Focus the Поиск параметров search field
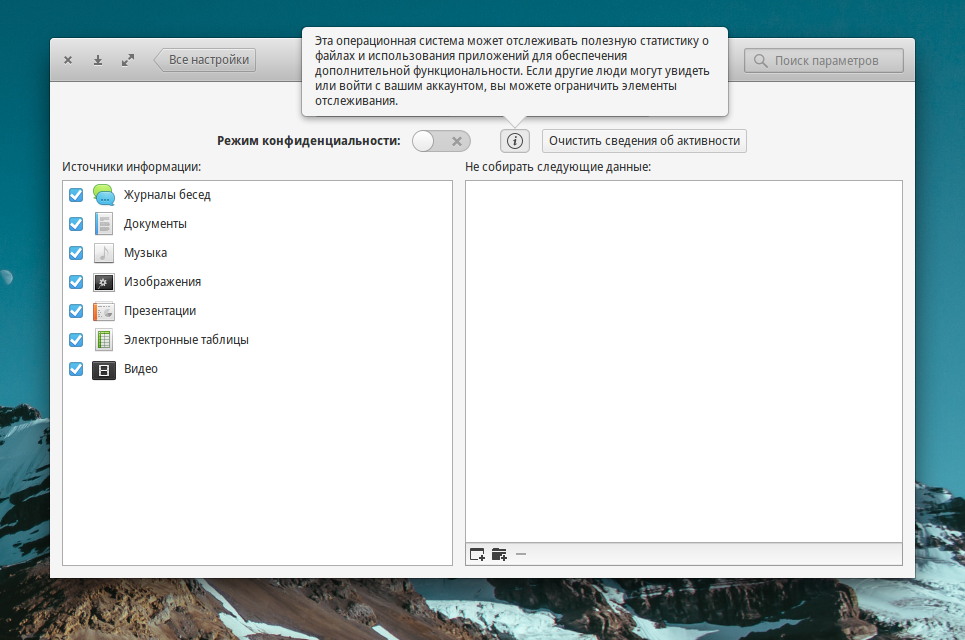 click(x=823, y=60)
